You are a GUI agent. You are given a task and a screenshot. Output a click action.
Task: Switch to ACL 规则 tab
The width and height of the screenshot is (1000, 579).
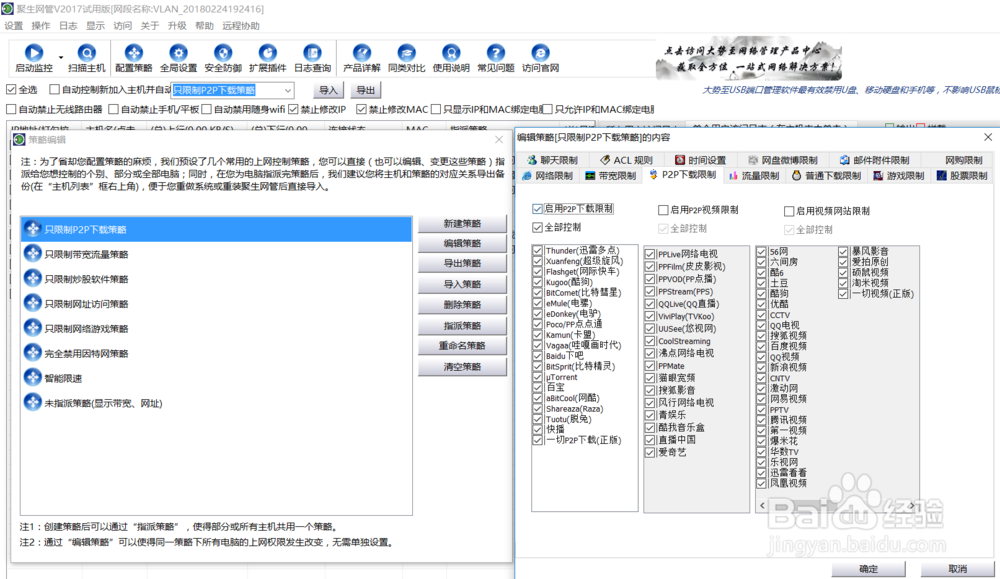pyautogui.click(x=626, y=160)
